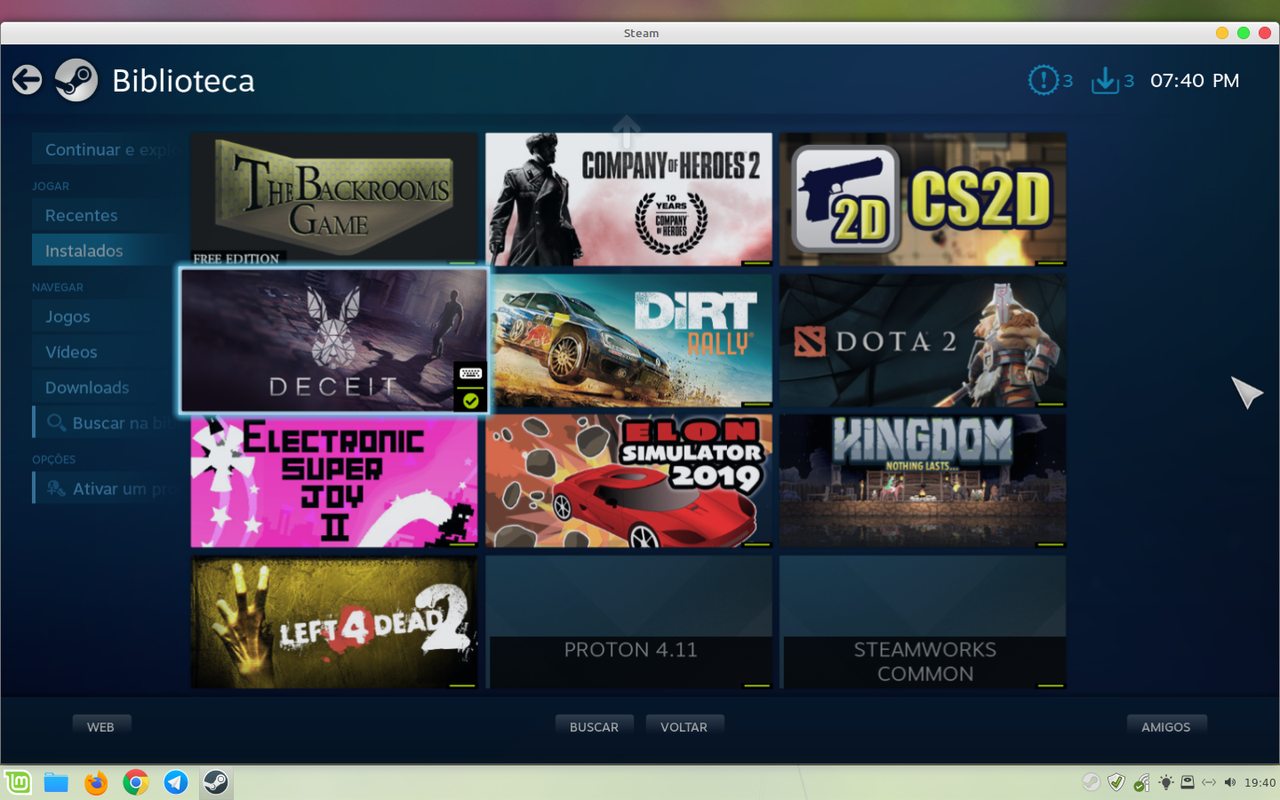Open the DiRT Rally tile
Image resolution: width=1280 pixels, height=800 pixels.
[x=628, y=340]
